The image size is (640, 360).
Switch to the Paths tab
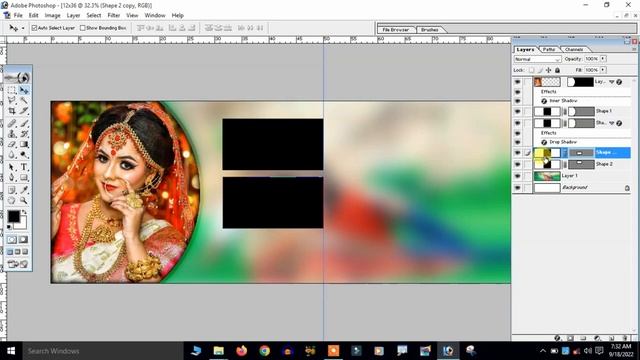[549, 49]
